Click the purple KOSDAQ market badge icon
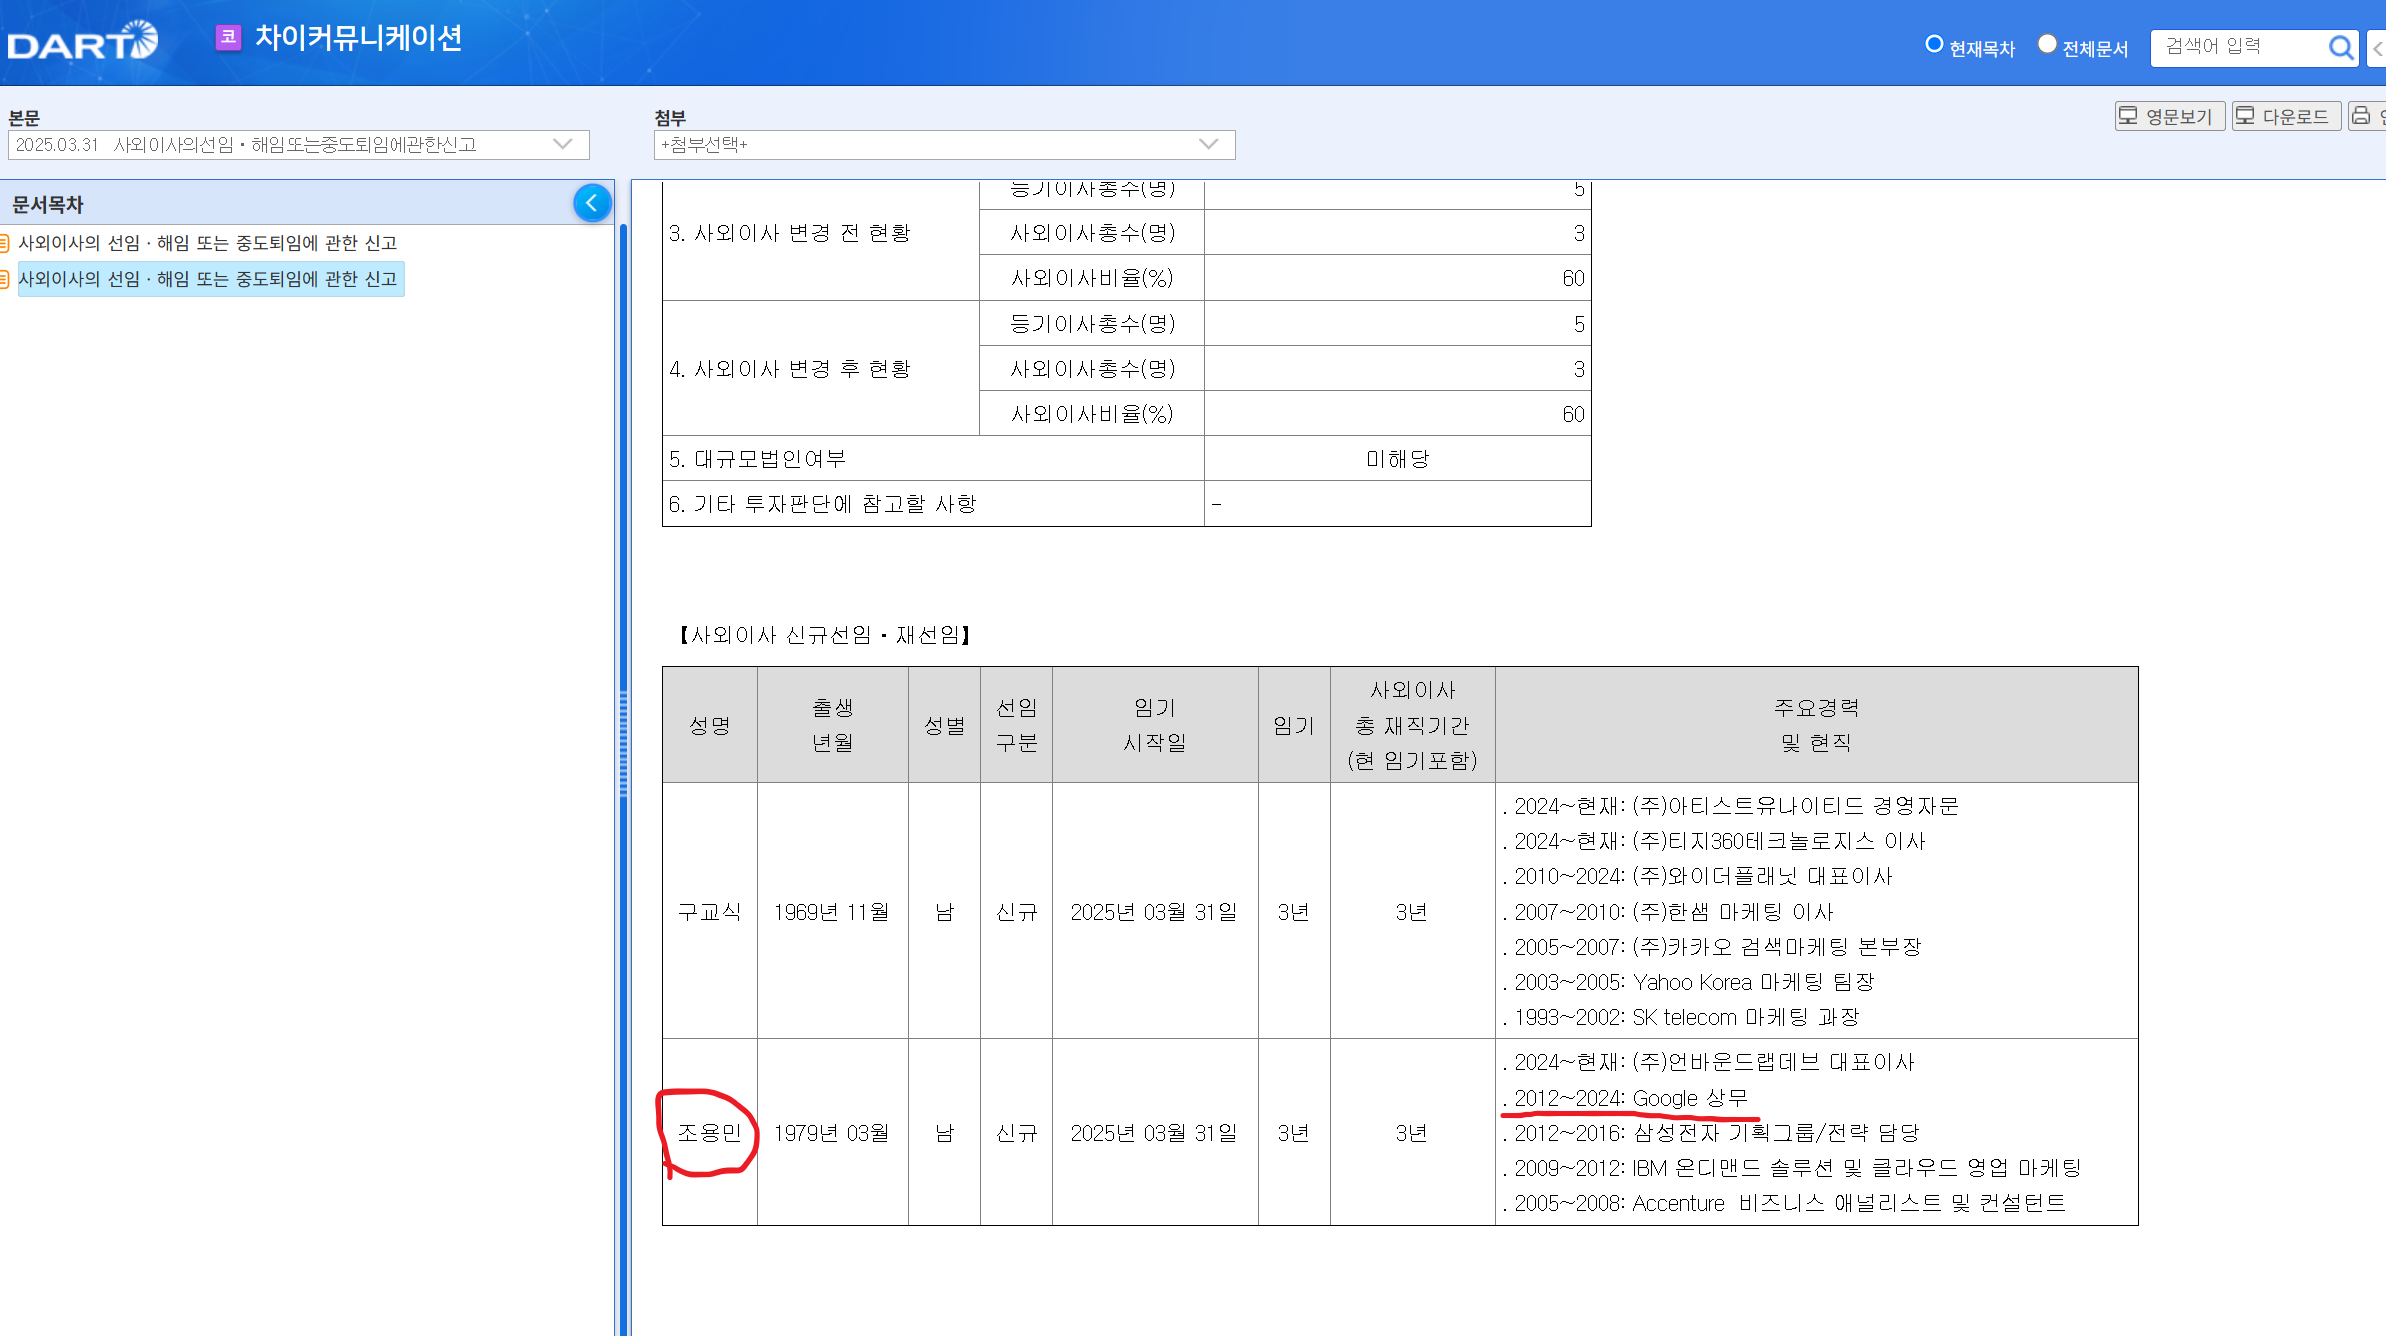2386x1336 pixels. coord(228,38)
